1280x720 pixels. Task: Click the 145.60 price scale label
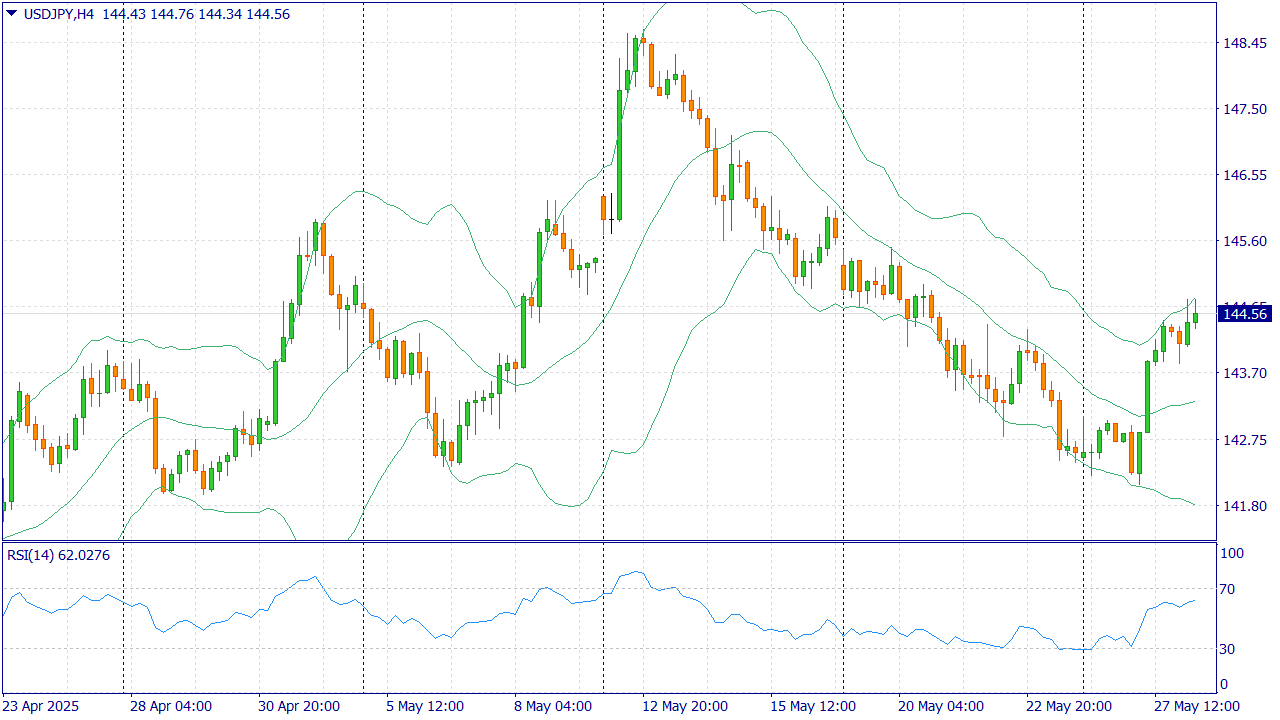point(1244,241)
